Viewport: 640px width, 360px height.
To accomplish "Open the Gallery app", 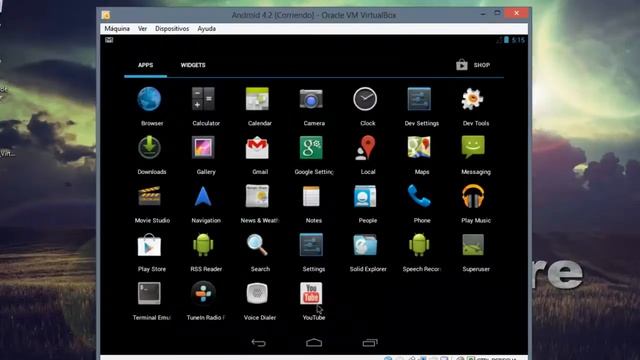I will click(x=203, y=148).
